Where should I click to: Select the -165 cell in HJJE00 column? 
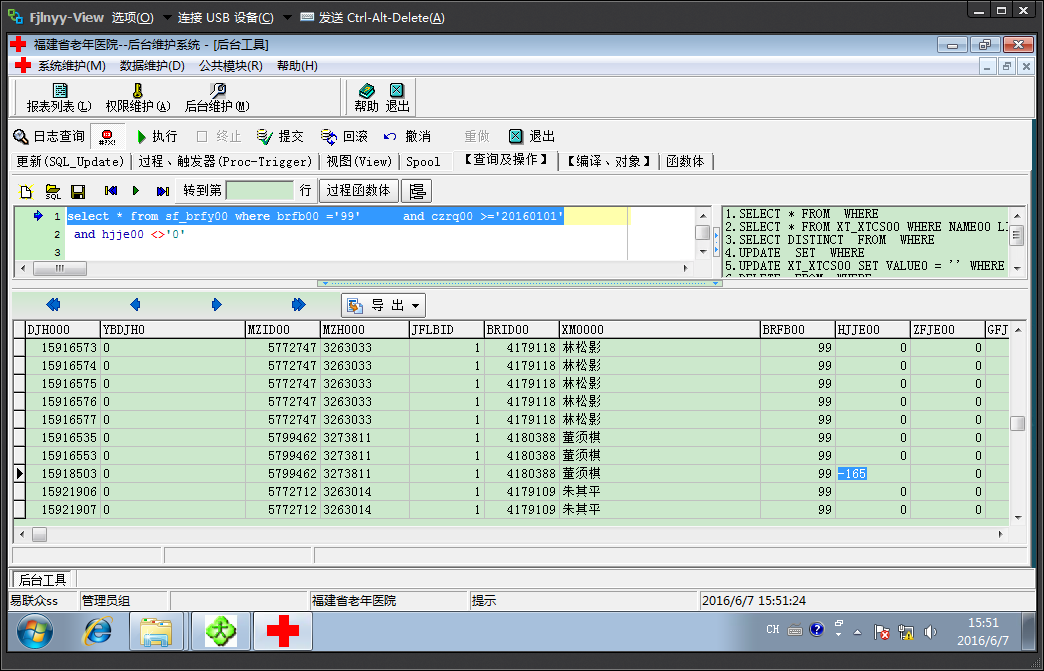click(x=872, y=474)
